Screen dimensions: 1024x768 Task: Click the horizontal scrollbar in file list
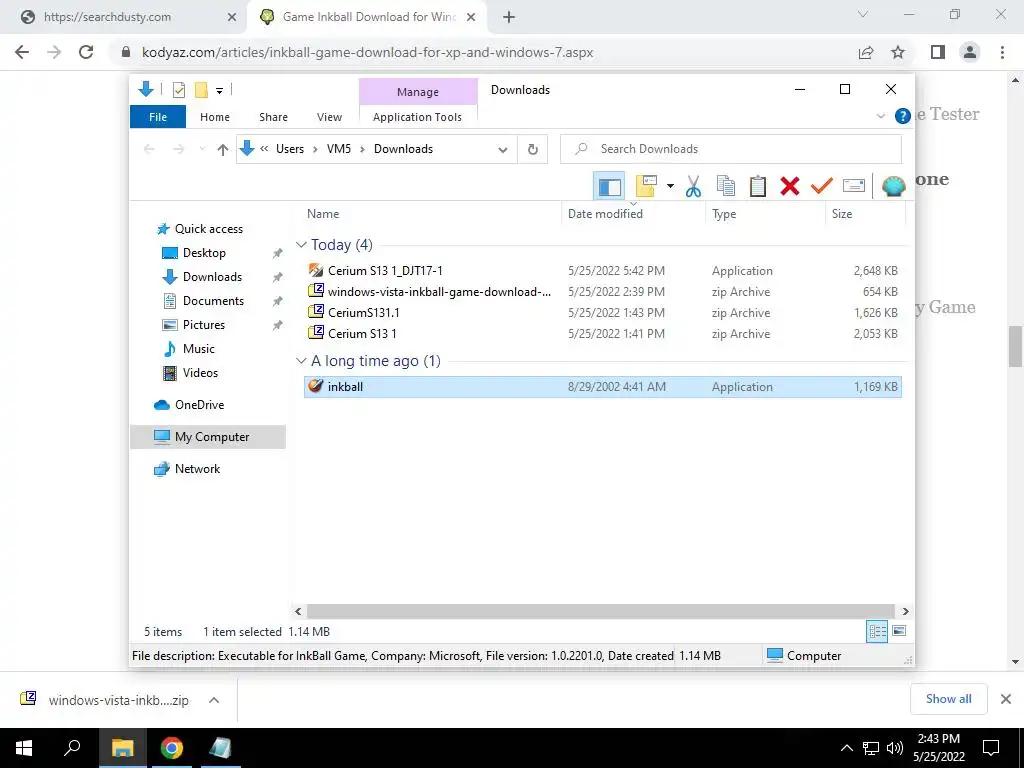tap(601, 611)
